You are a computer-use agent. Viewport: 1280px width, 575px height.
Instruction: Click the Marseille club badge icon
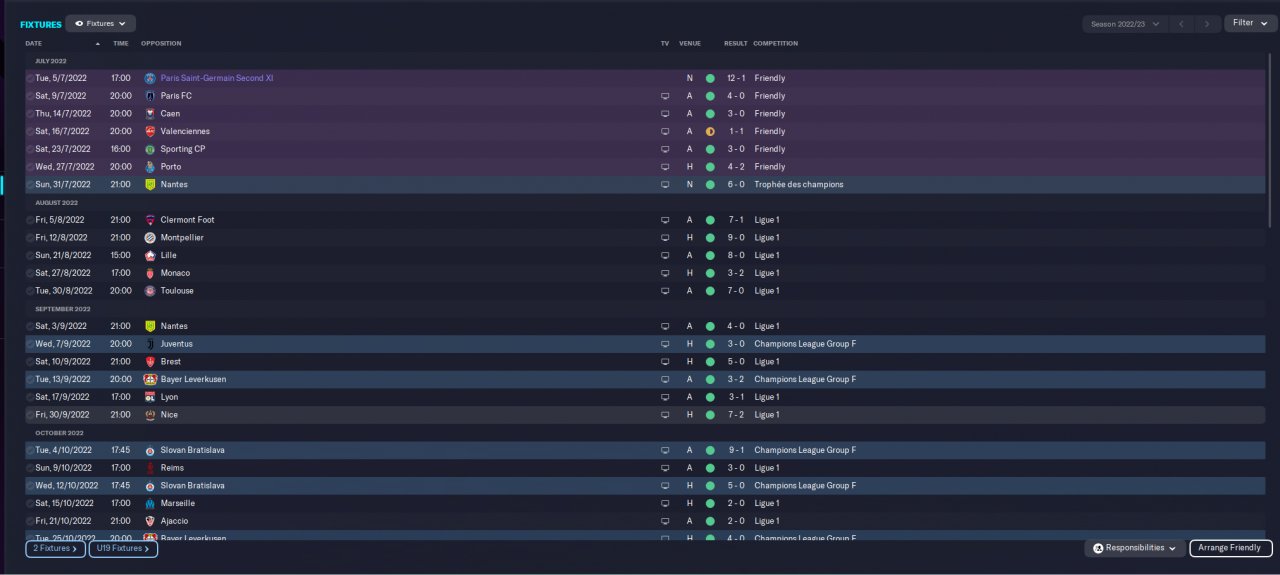[x=150, y=503]
